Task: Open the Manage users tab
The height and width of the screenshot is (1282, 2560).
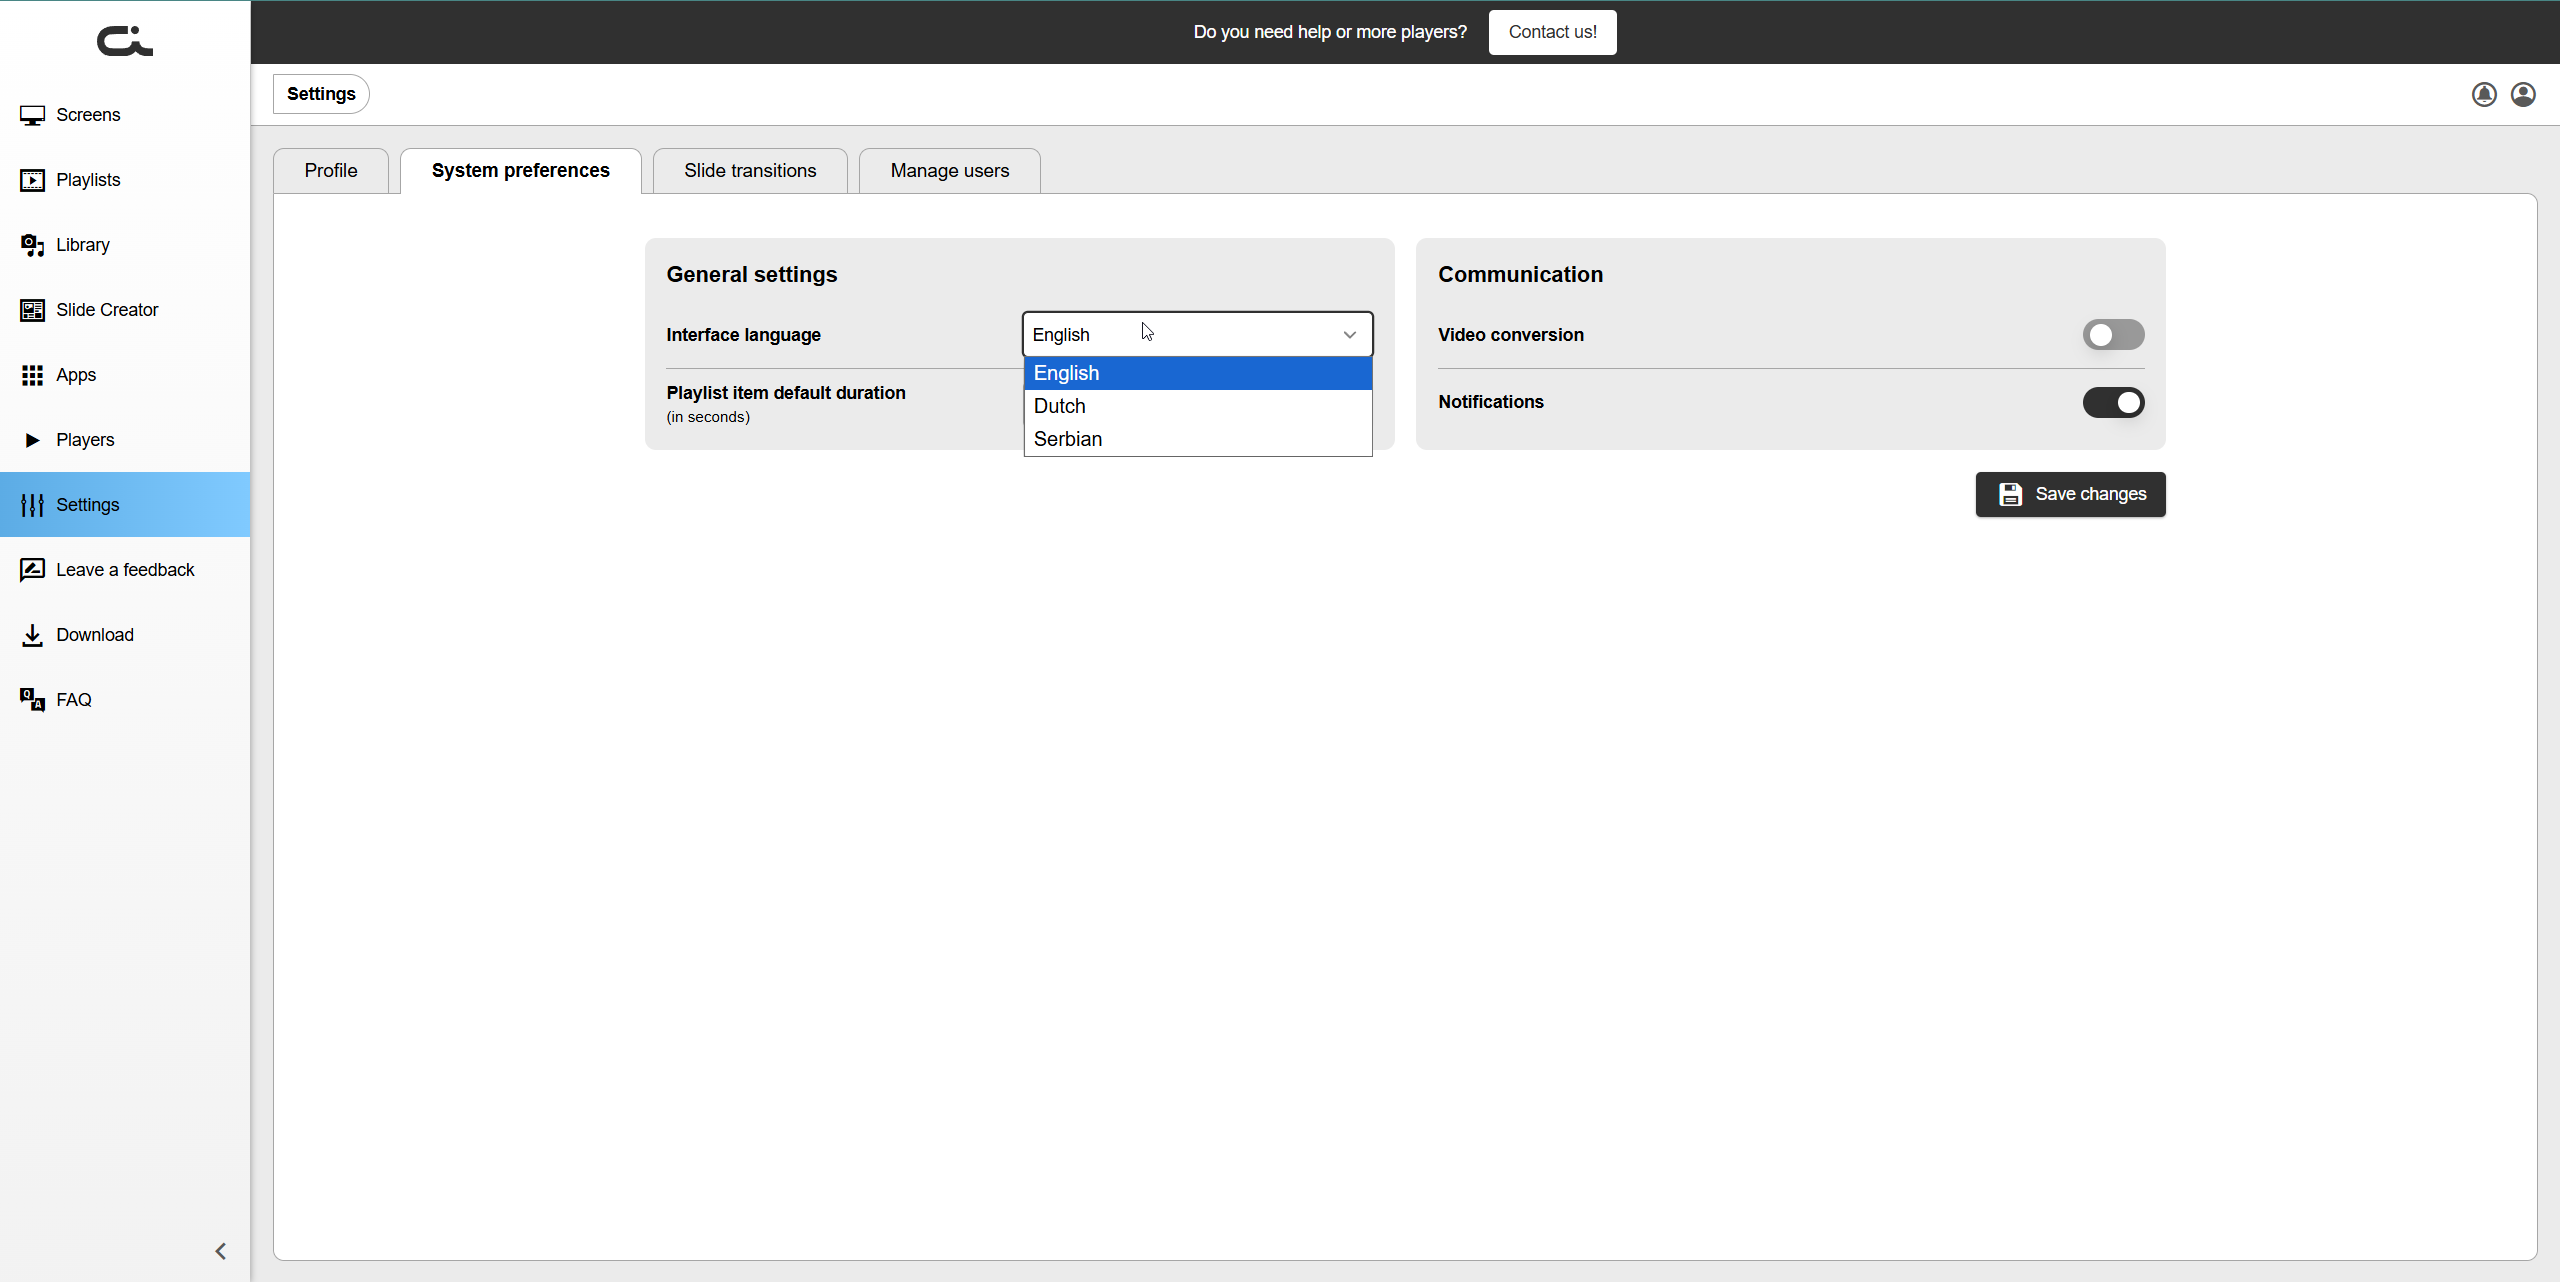Action: click(949, 171)
